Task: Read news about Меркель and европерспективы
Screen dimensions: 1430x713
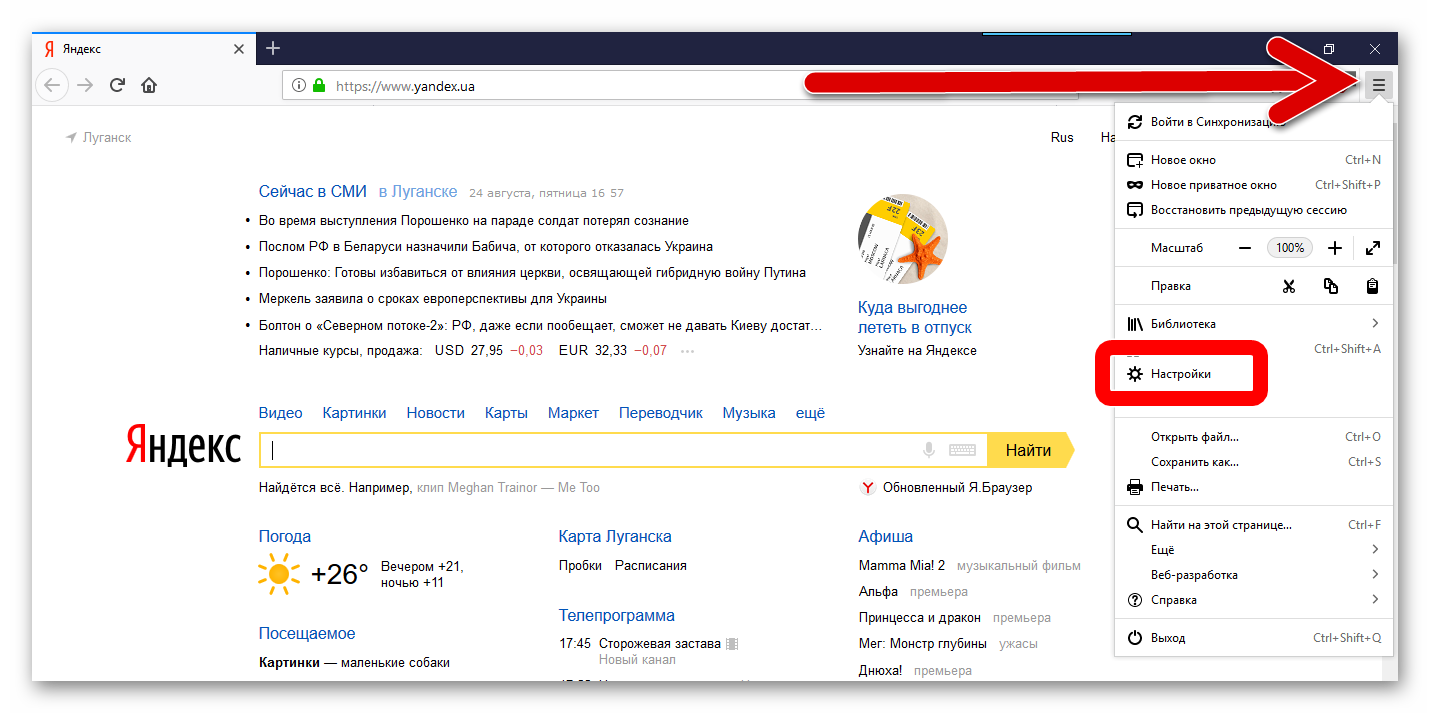Action: [433, 298]
